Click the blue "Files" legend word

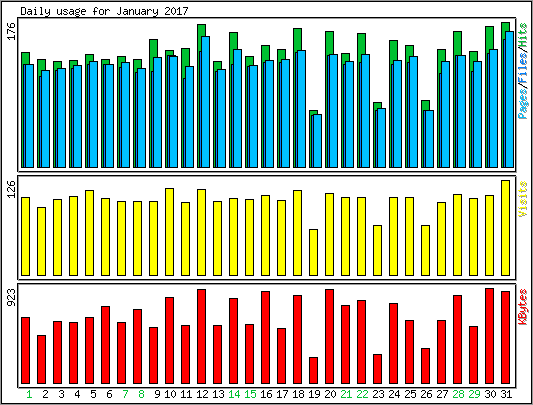[522, 69]
